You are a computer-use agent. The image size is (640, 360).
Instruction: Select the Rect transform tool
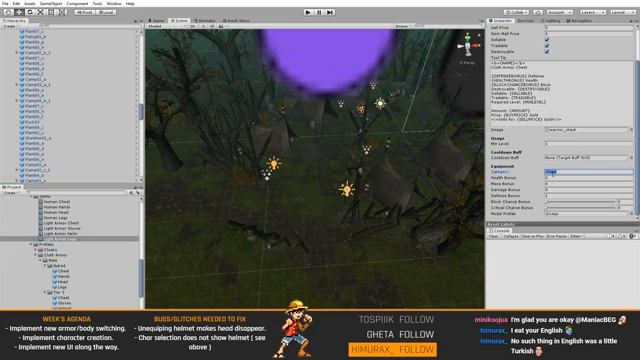coord(51,12)
